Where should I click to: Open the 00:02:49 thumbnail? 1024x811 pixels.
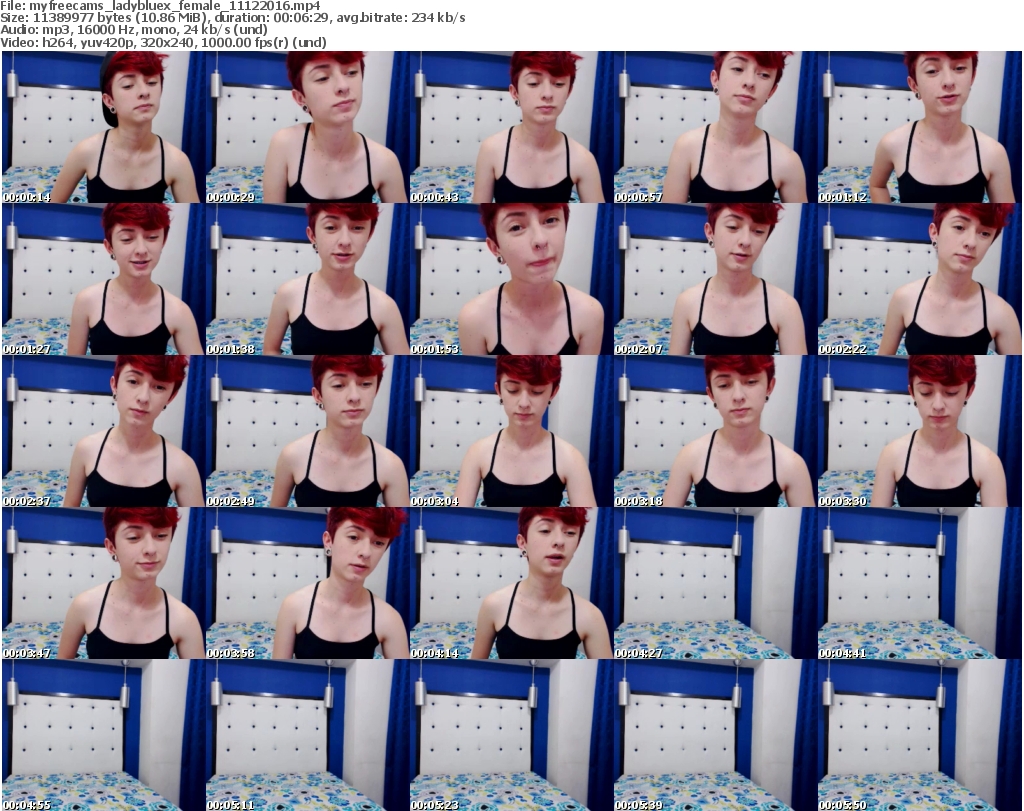point(307,431)
